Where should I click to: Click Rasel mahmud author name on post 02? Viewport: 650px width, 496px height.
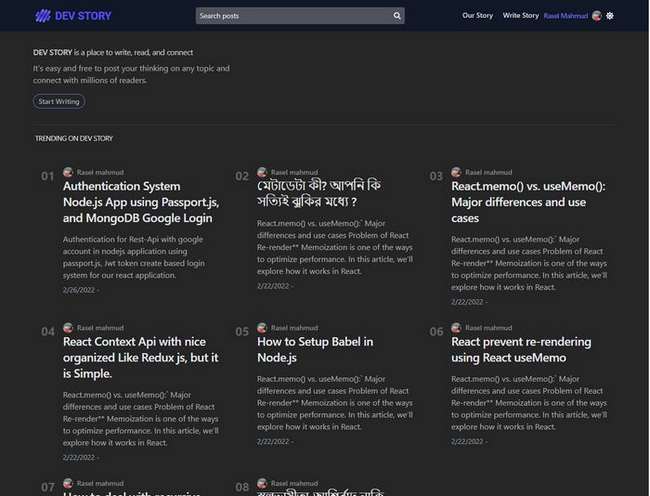click(x=294, y=172)
